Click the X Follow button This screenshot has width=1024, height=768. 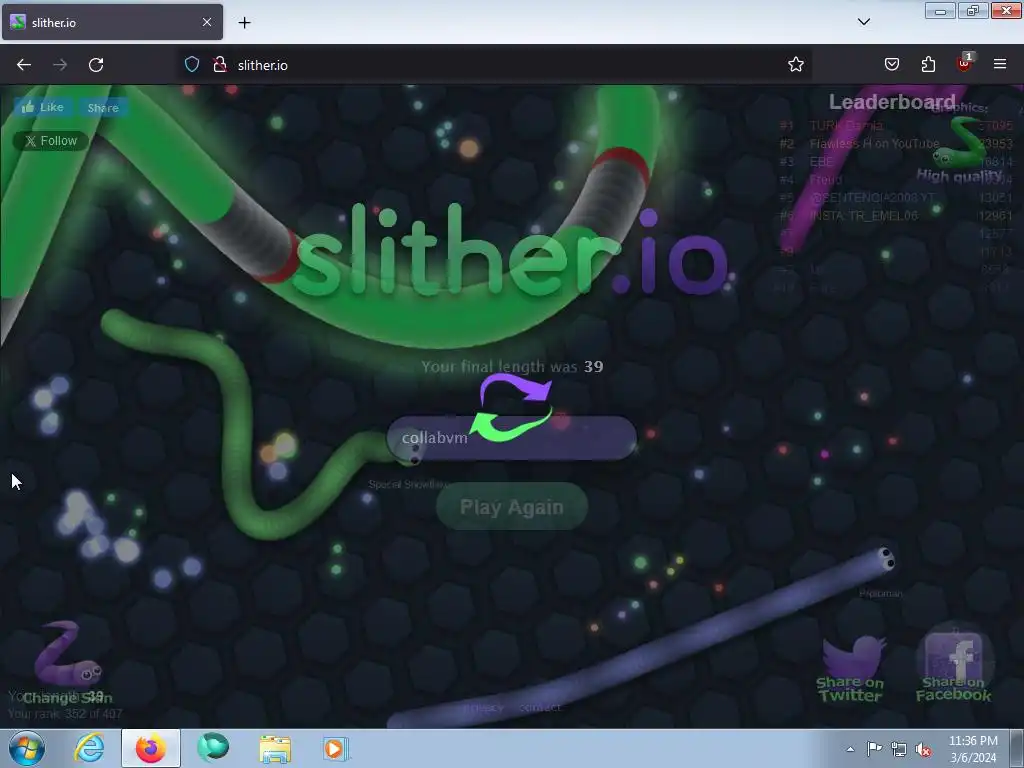pos(51,140)
